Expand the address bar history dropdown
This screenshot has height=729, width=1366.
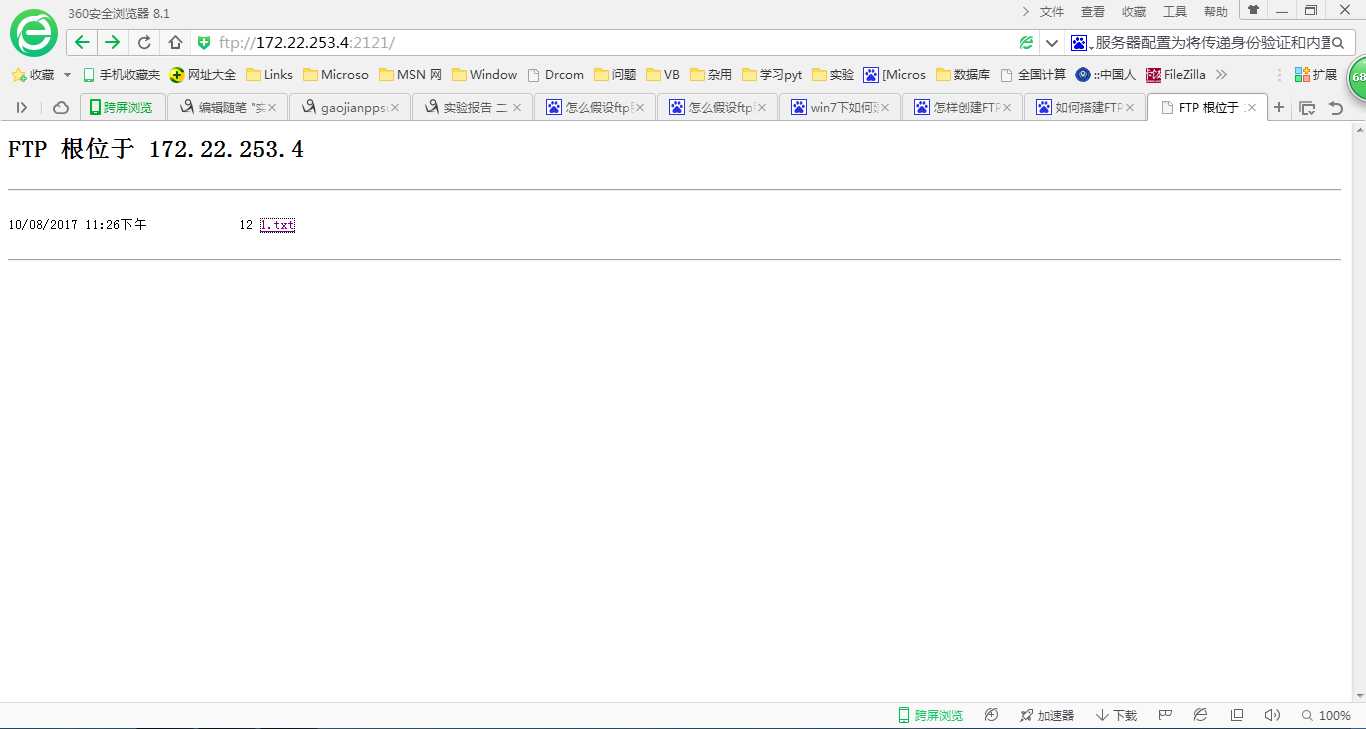pos(1051,43)
